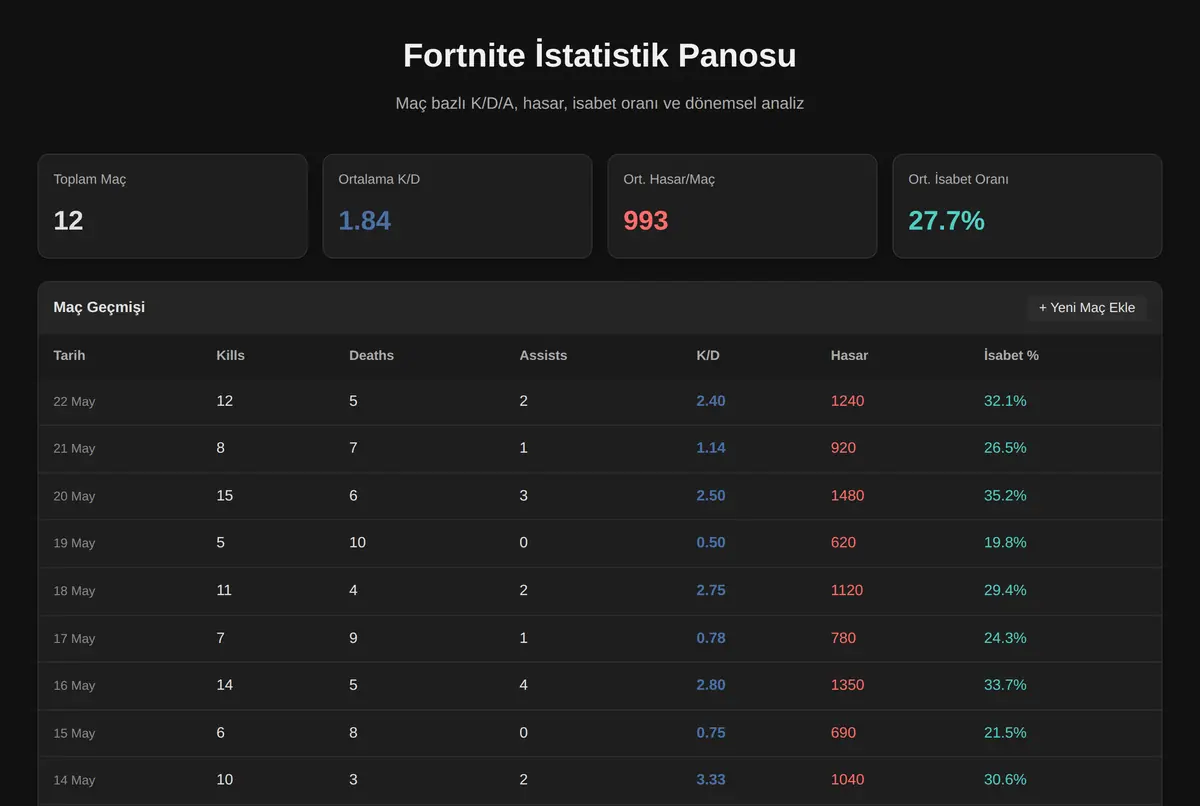Select the 'İsabet %' column header
1200x806 pixels.
pos(1012,355)
